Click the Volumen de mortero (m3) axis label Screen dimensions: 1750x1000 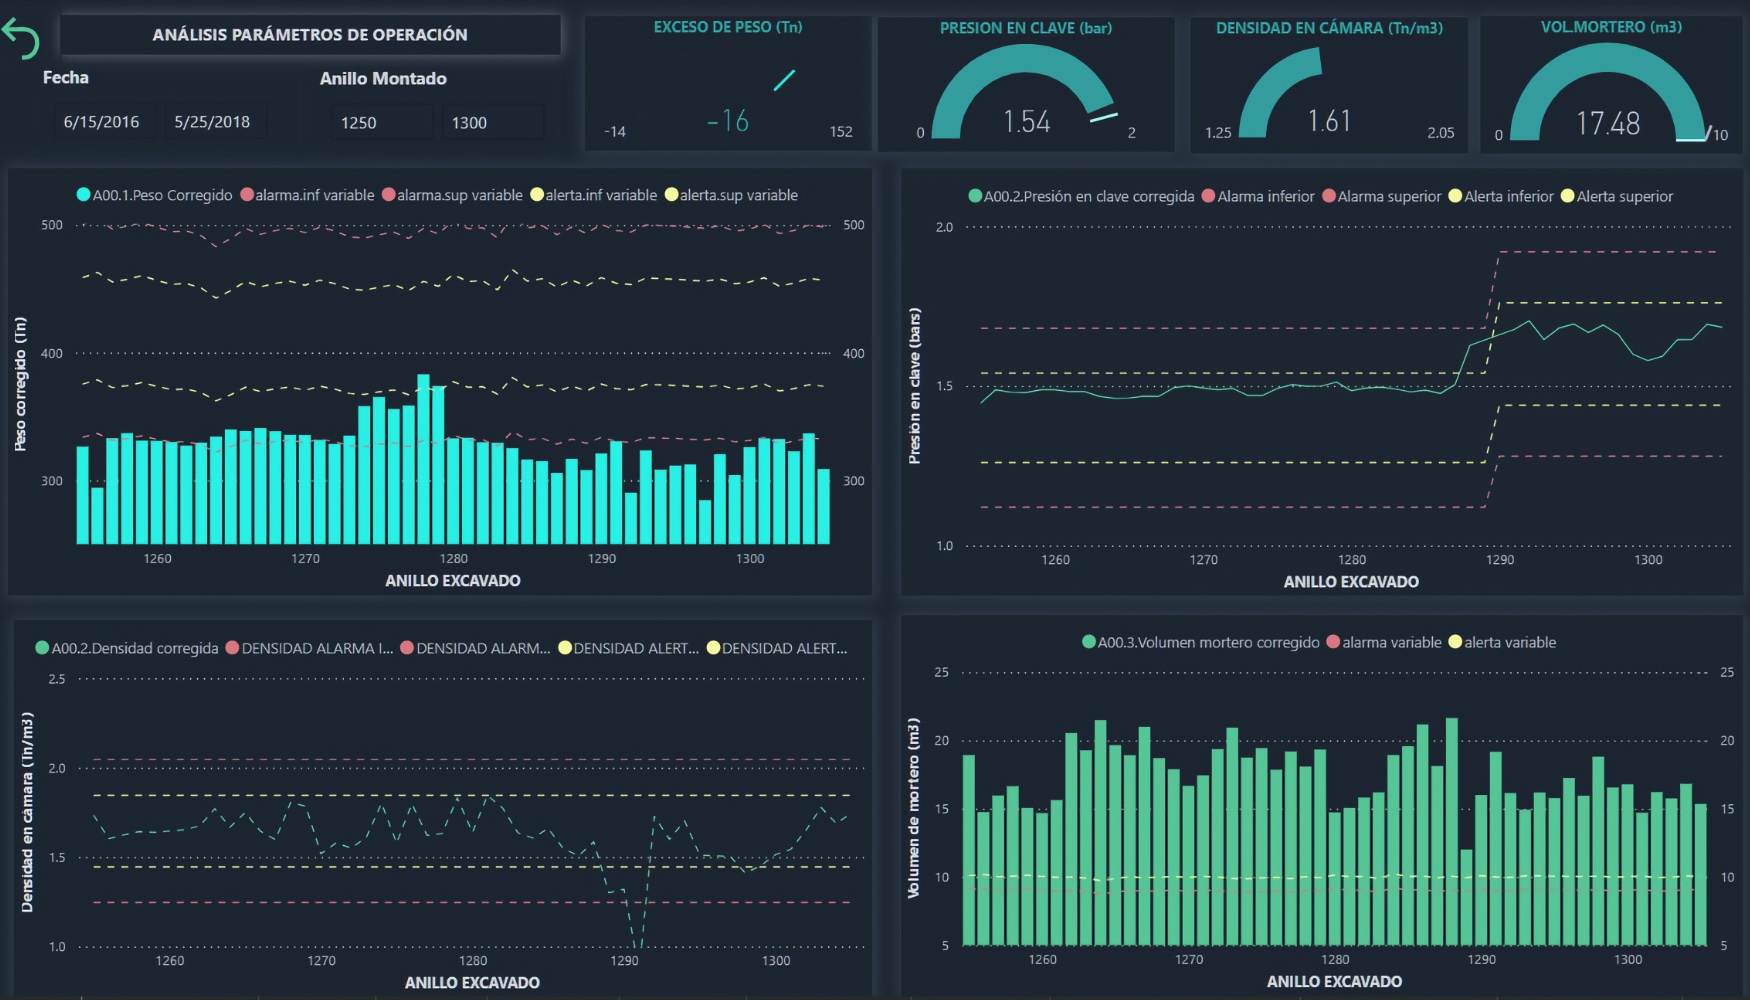913,808
